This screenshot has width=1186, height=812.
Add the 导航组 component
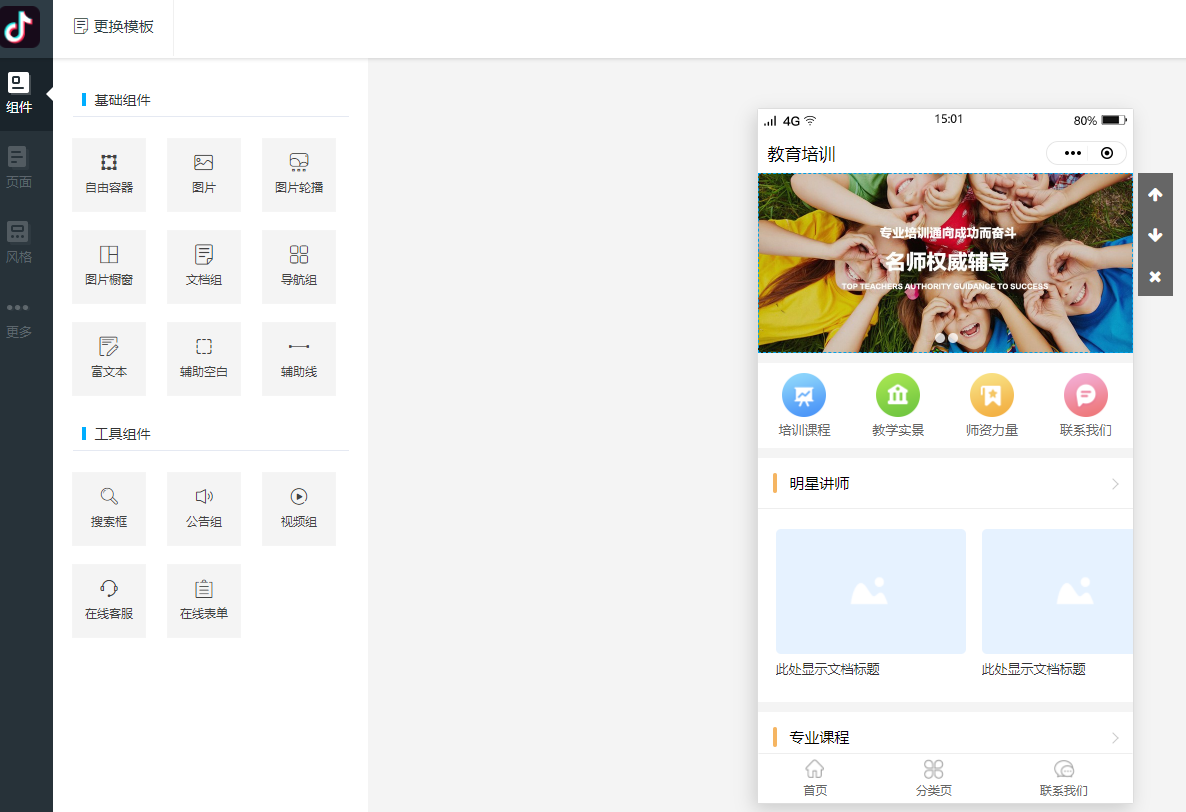point(299,267)
